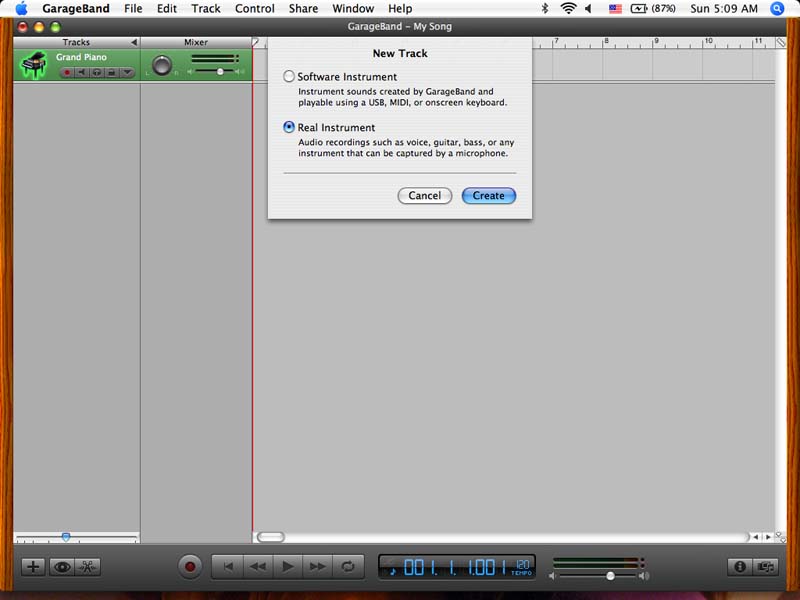The width and height of the screenshot is (800, 600).
Task: Click the Rewind transport button
Action: click(258, 567)
